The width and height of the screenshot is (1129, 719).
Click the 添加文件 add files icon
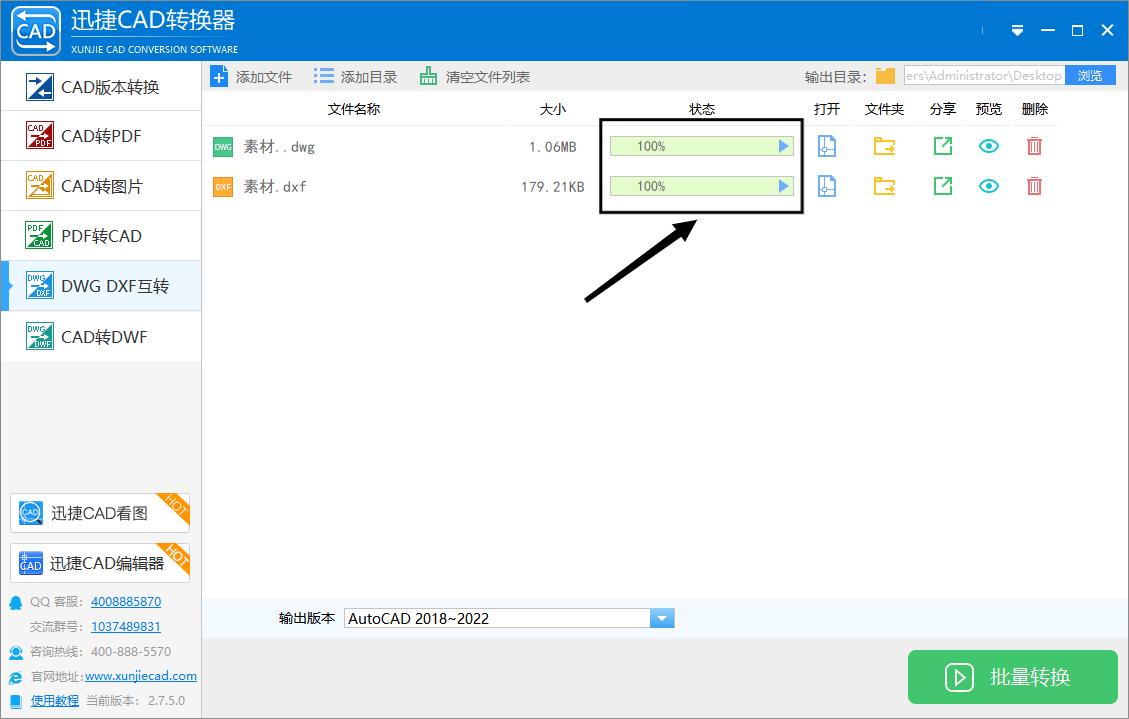[x=220, y=75]
